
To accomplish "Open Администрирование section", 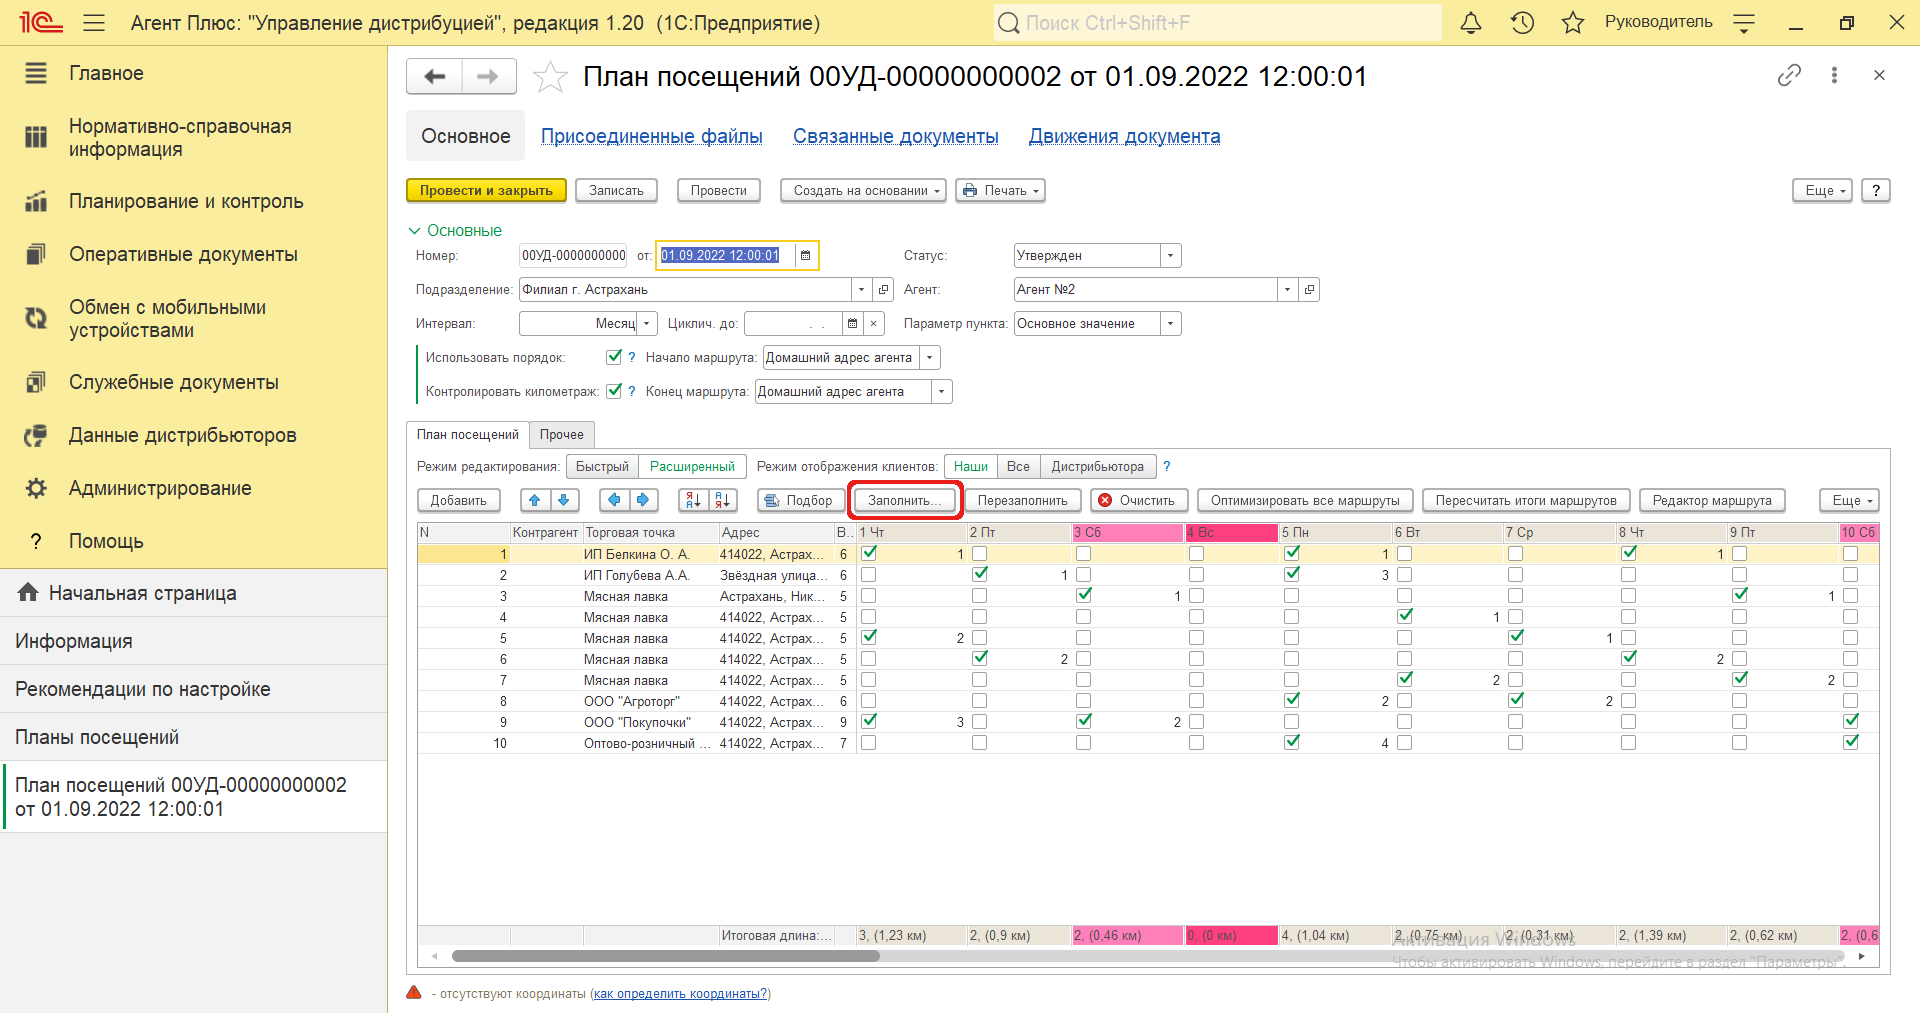I will (194, 488).
